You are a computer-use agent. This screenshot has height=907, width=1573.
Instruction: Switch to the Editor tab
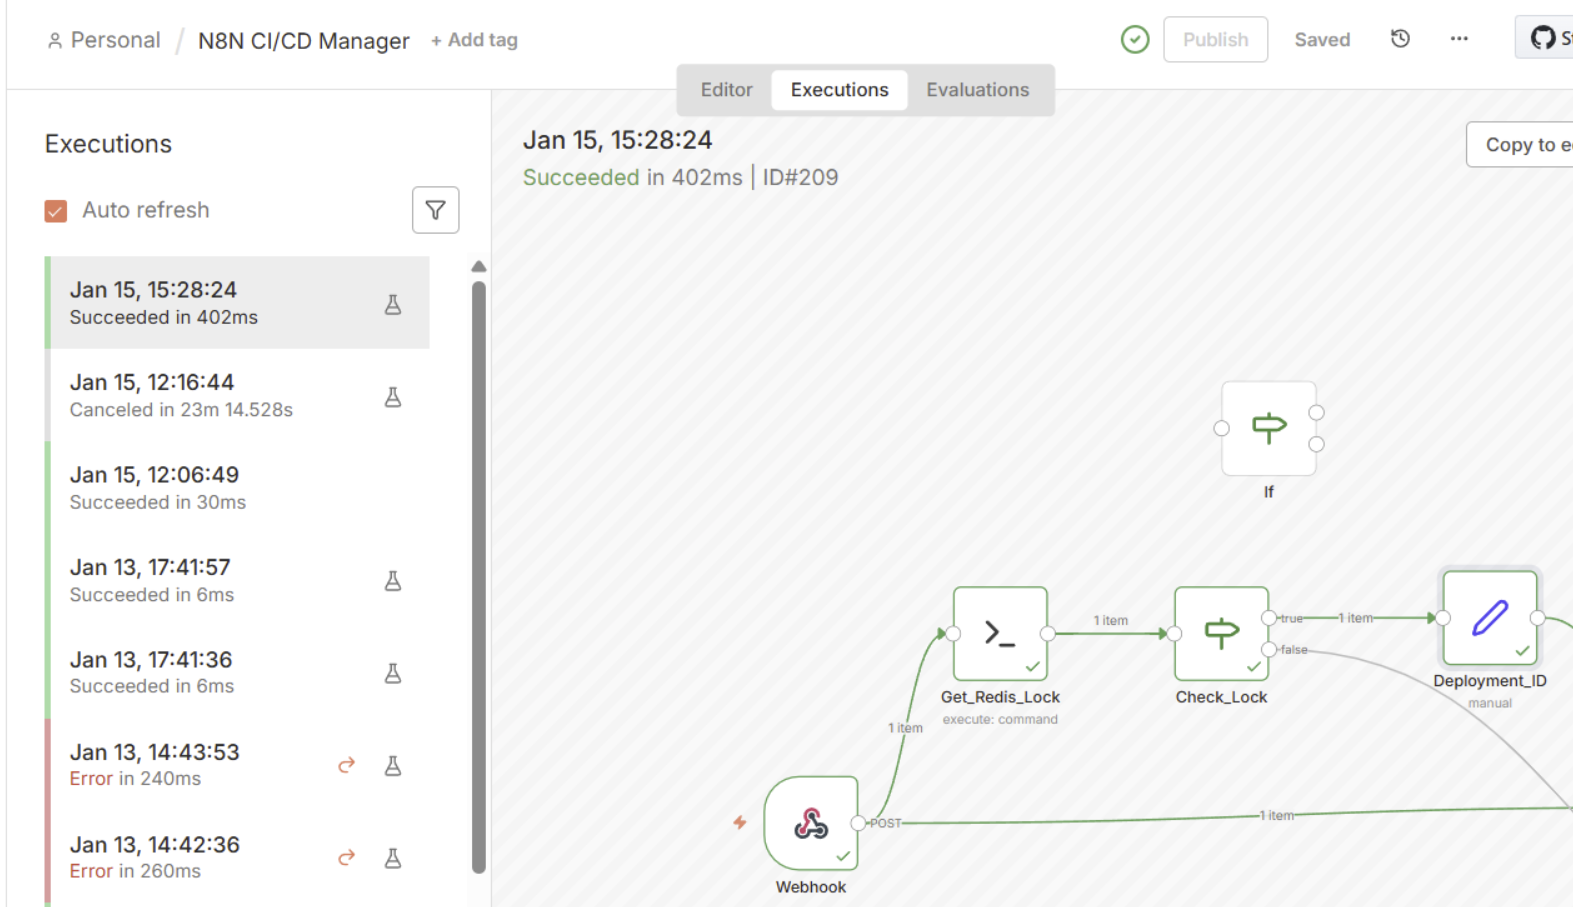(726, 90)
